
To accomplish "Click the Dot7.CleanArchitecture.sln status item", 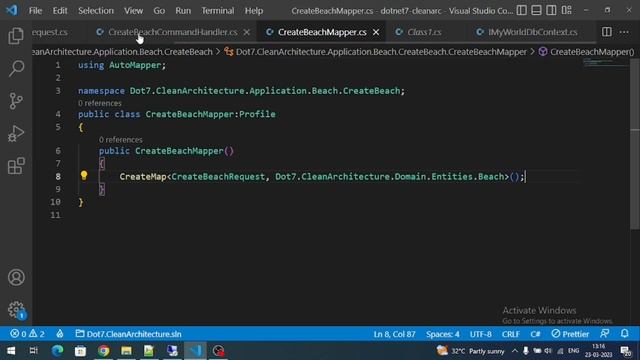I will (128, 334).
